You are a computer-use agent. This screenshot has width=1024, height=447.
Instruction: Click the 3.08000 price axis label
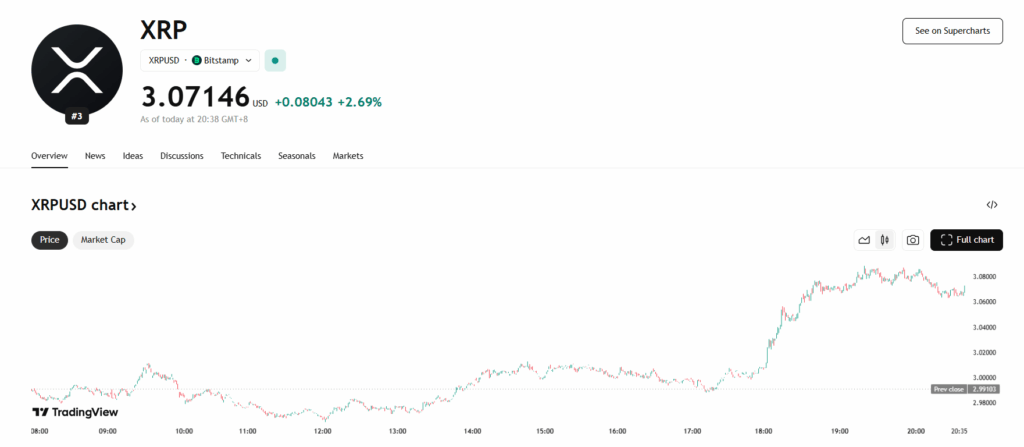tap(984, 276)
